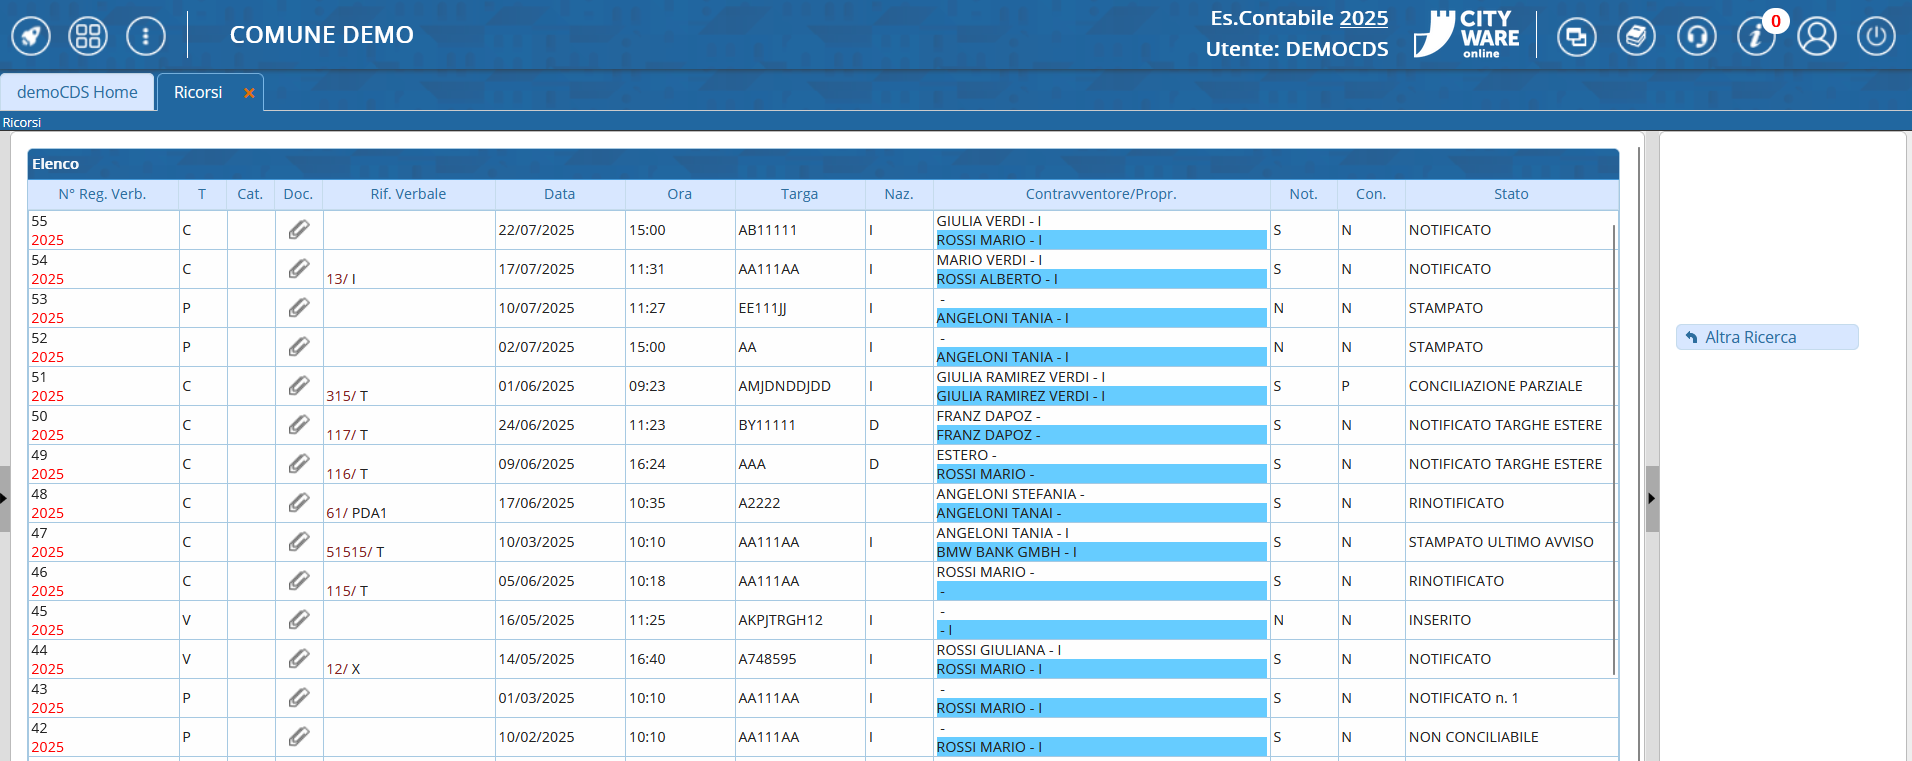
Task: Open attachment paperclip for record 53
Action: (x=299, y=308)
